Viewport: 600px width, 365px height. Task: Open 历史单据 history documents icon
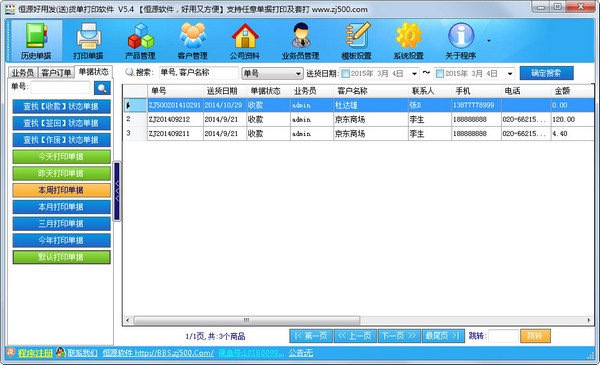(x=36, y=41)
